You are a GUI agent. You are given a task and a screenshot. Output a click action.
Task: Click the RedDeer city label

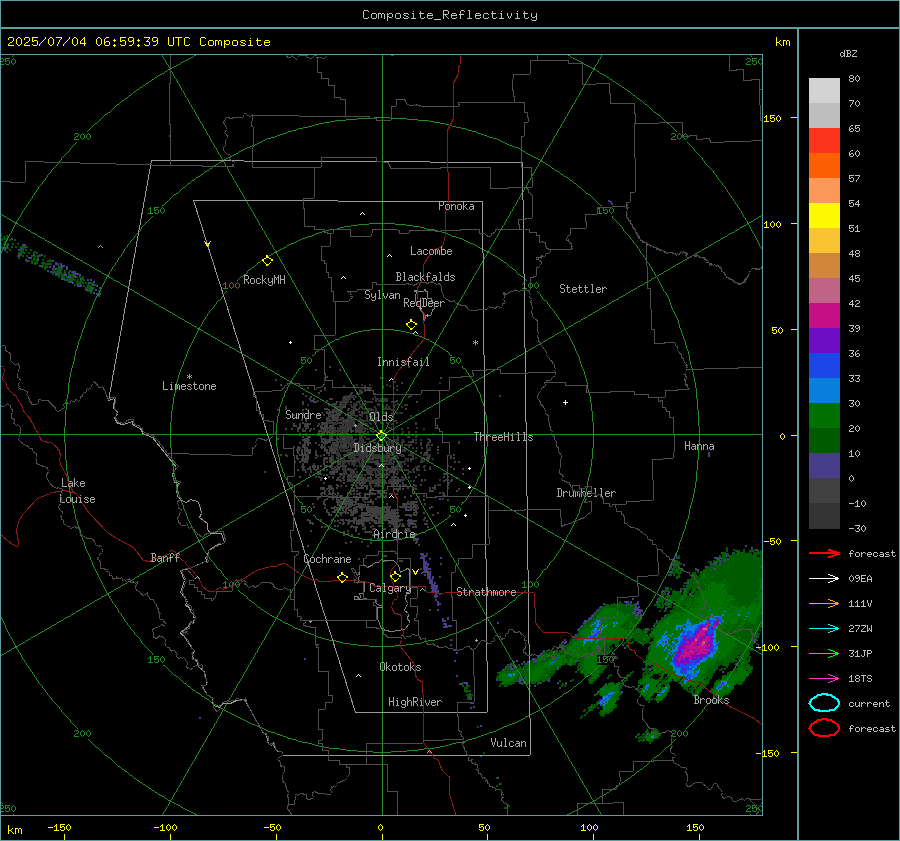(424, 303)
